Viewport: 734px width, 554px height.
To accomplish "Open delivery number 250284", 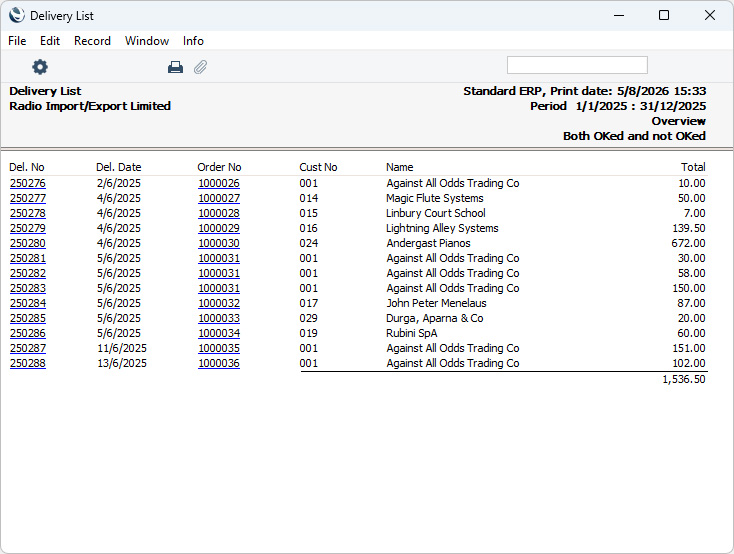I will pos(28,303).
